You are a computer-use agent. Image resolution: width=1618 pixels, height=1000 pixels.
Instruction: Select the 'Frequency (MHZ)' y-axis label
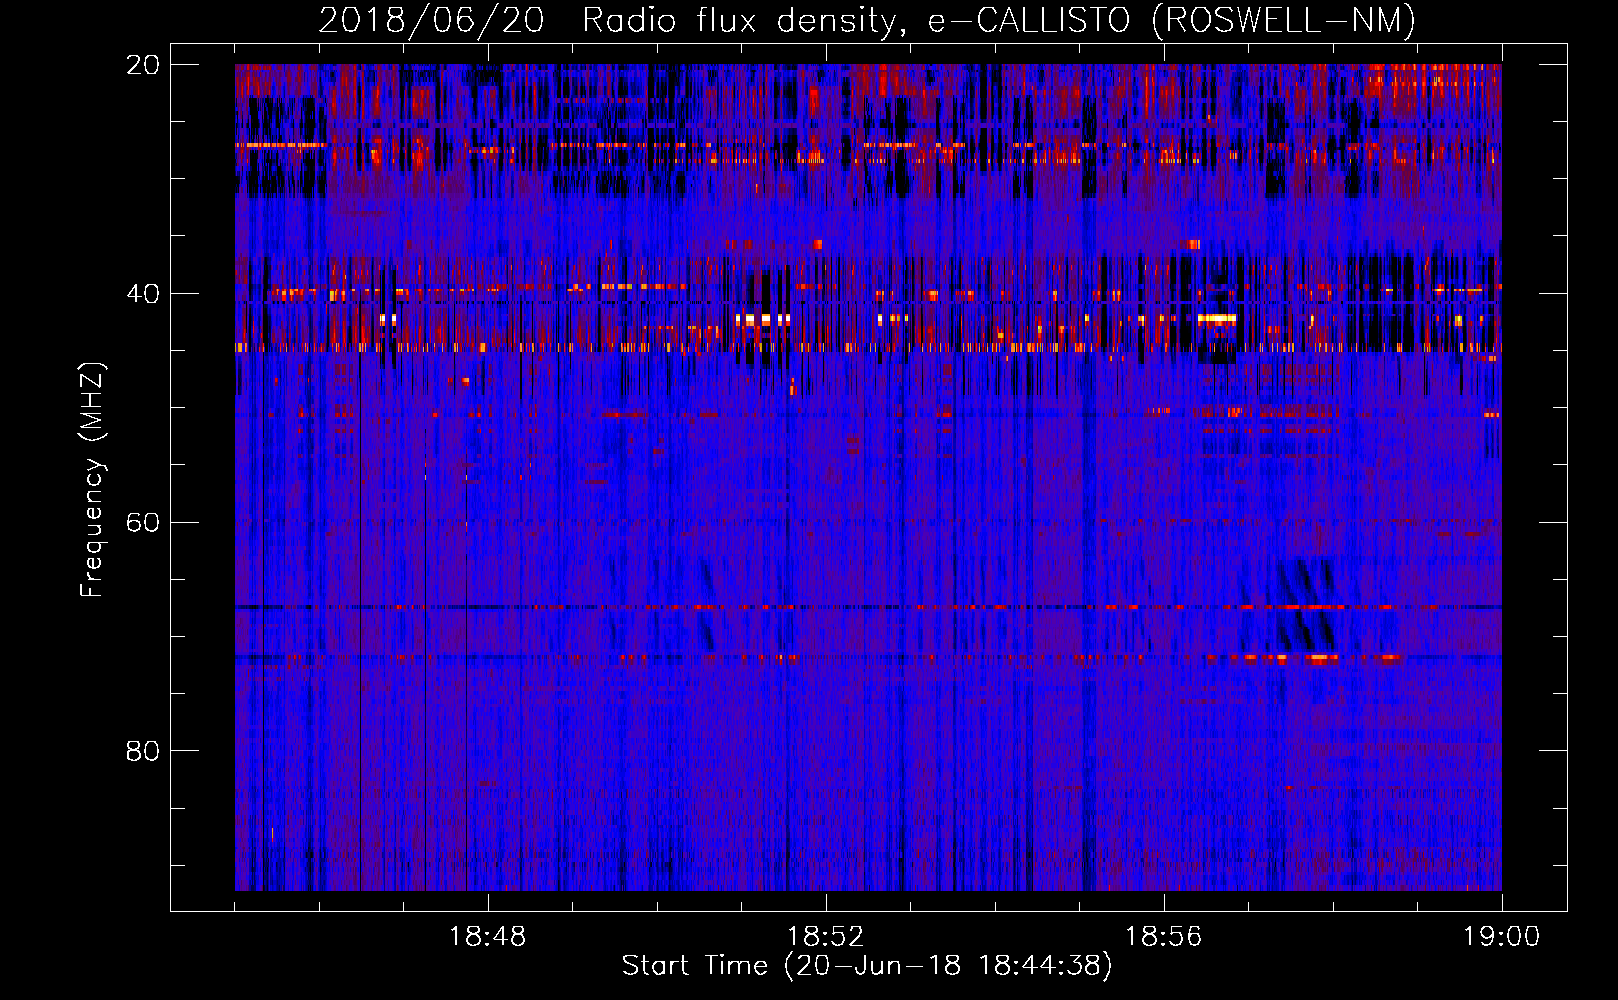coord(91,480)
